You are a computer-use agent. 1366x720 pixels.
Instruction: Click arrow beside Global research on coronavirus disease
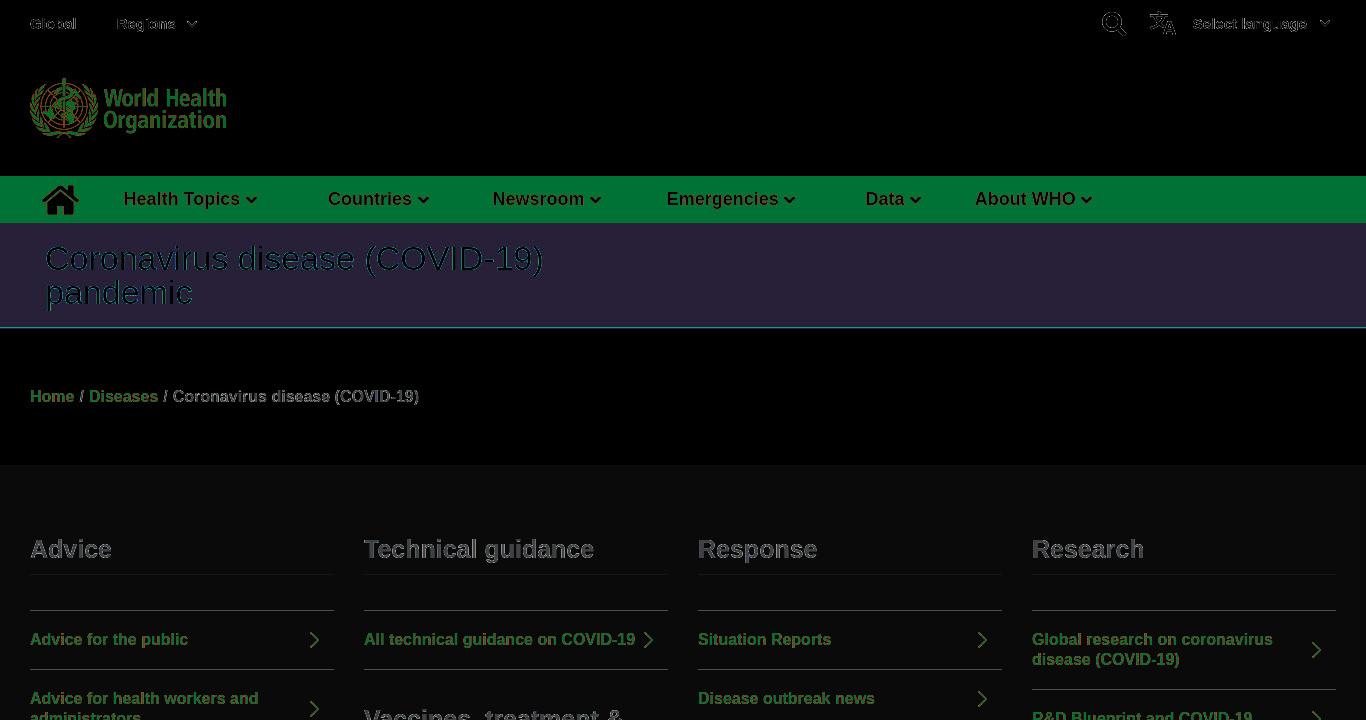(x=1316, y=650)
